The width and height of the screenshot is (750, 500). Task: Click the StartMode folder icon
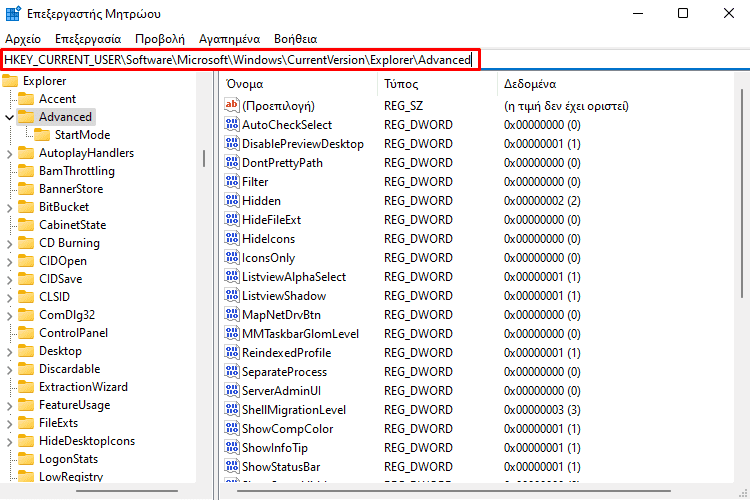(x=42, y=135)
